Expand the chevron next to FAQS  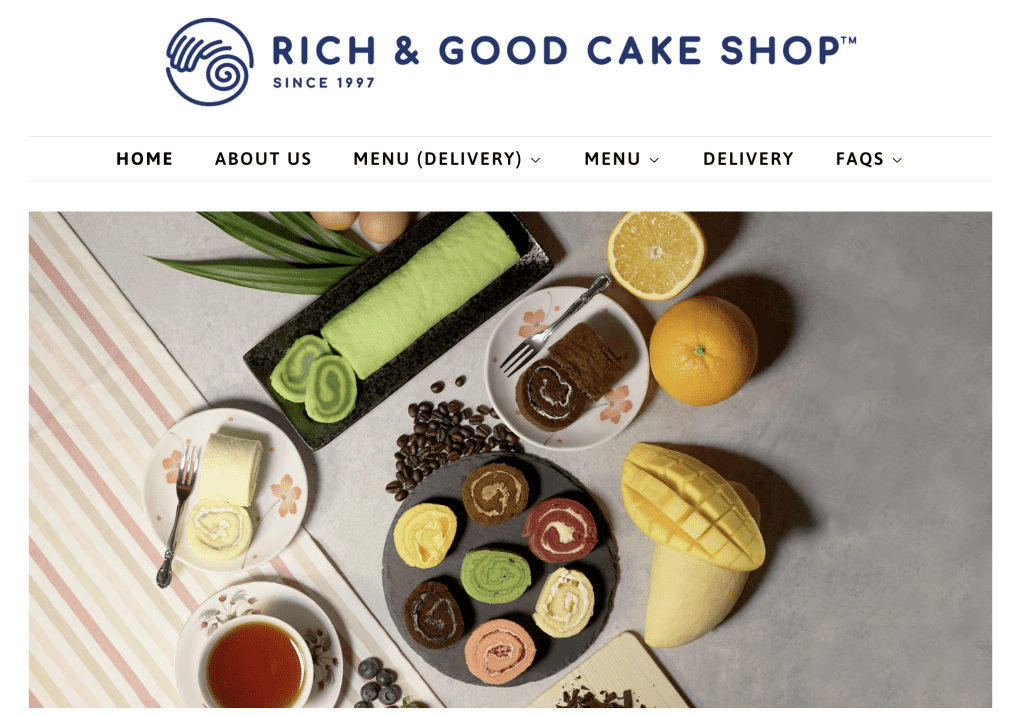(x=897, y=160)
